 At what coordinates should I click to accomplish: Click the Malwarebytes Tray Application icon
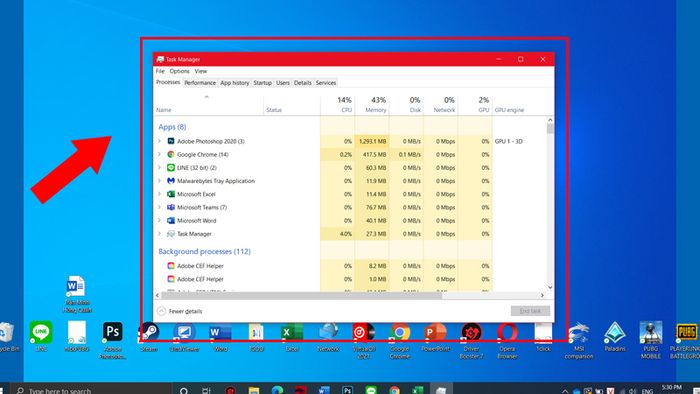pos(171,181)
